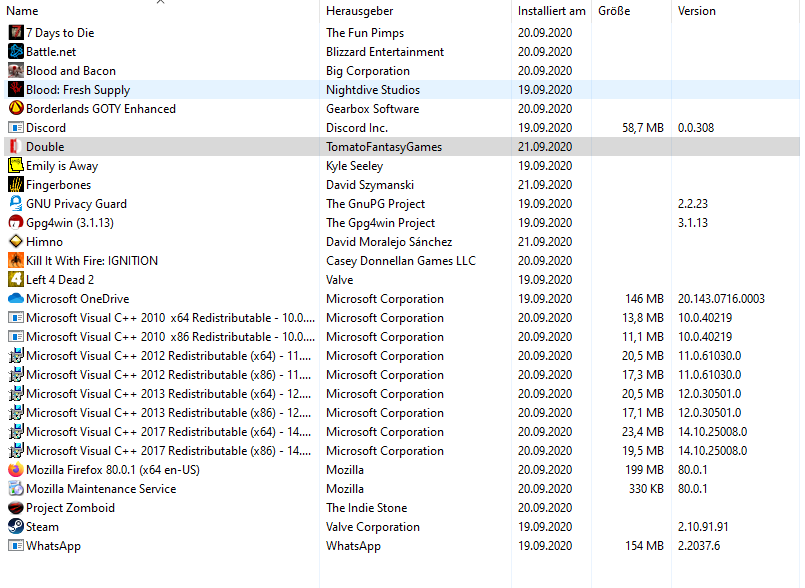Viewport: 805px width, 588px height.
Task: Select WhatsApp version 2.2037.6
Action: coord(699,546)
